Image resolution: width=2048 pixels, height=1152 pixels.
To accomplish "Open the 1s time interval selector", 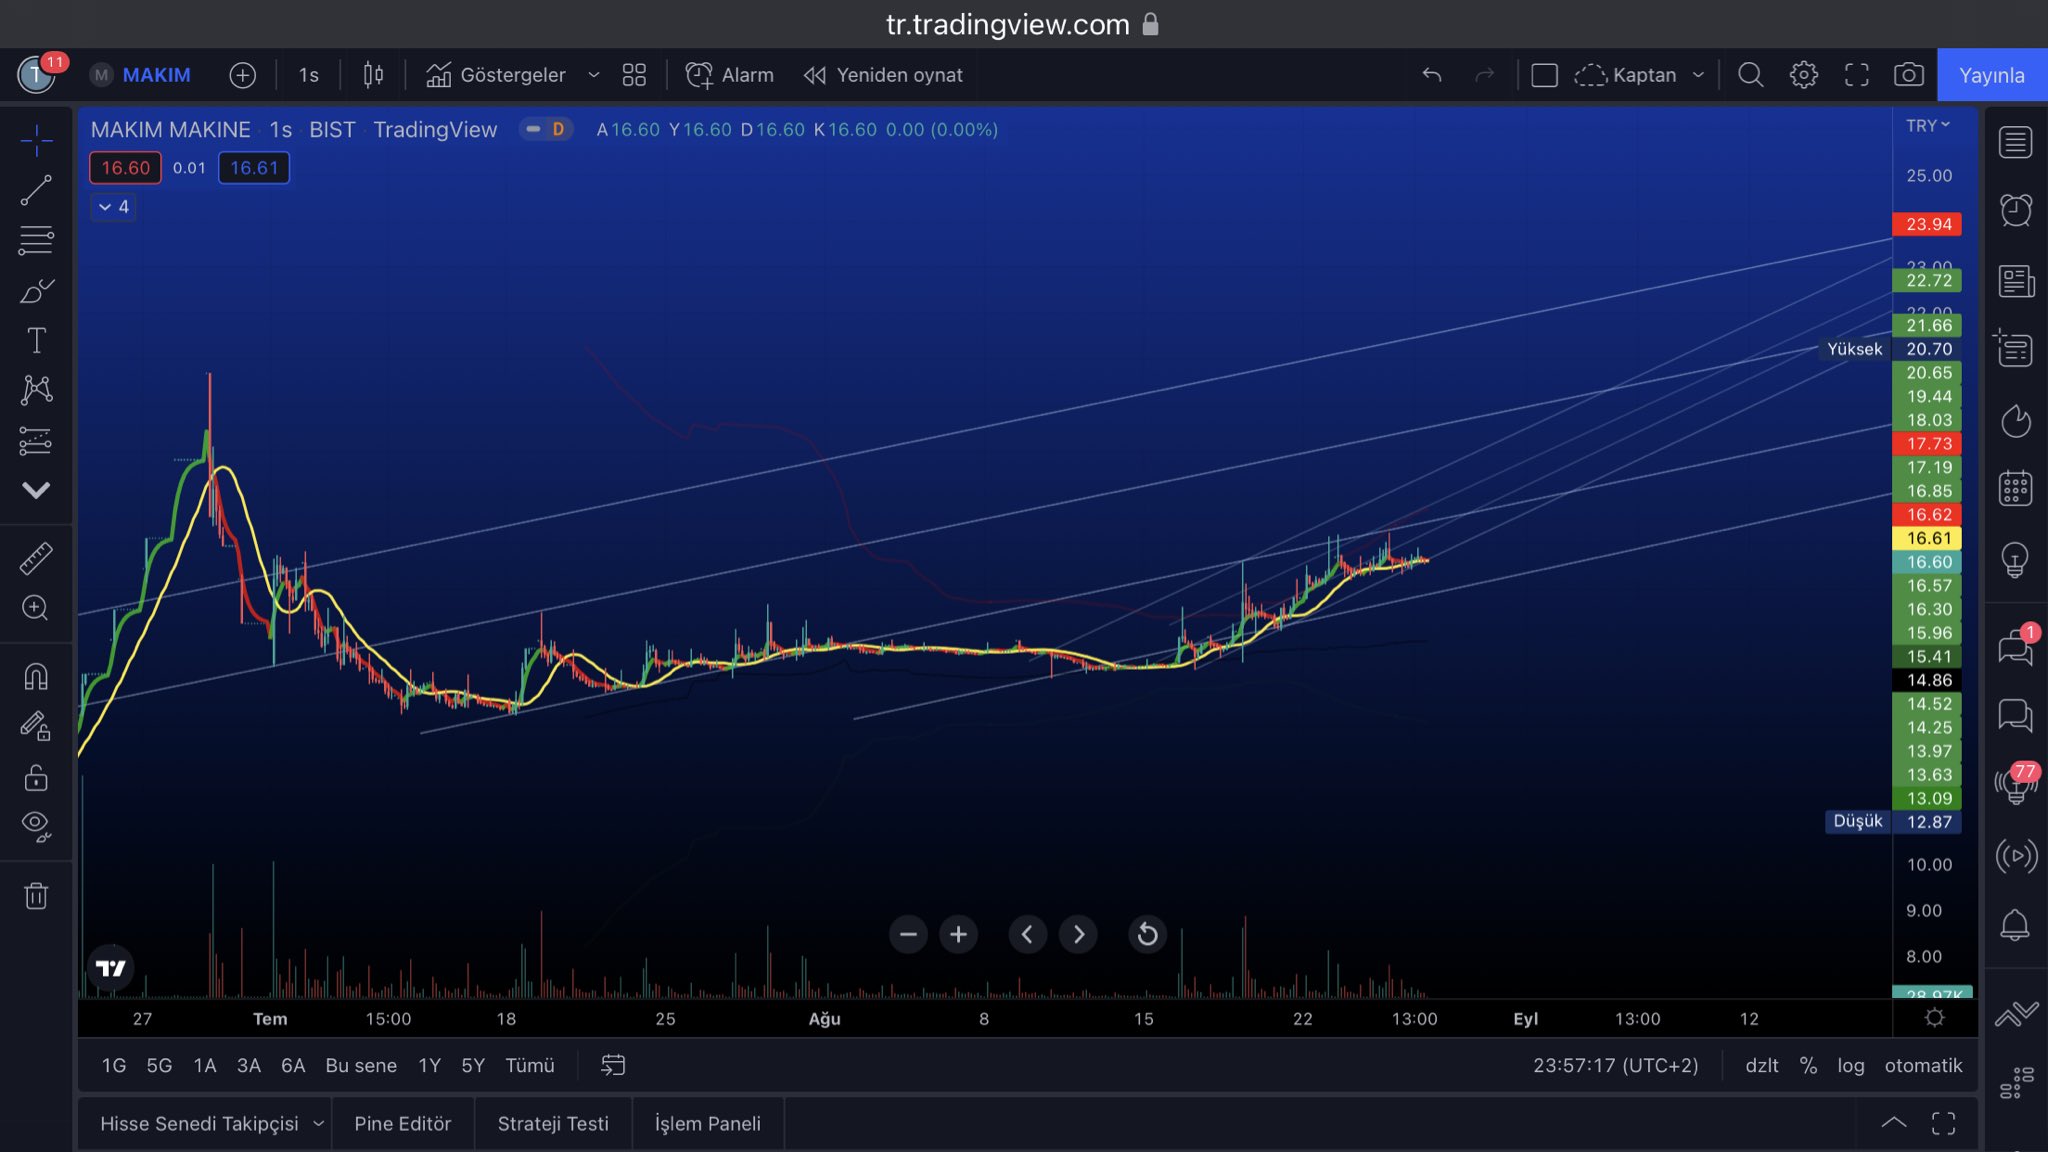I will pyautogui.click(x=308, y=75).
